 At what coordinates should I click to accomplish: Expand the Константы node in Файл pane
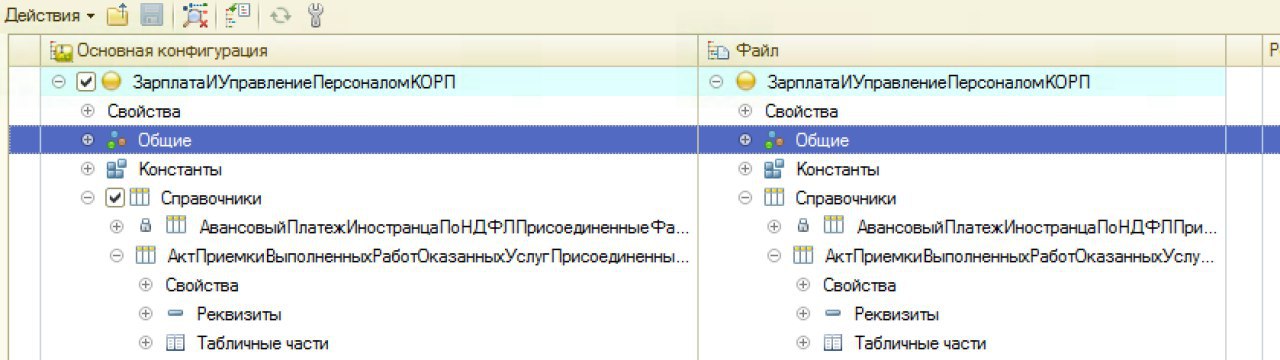745,169
